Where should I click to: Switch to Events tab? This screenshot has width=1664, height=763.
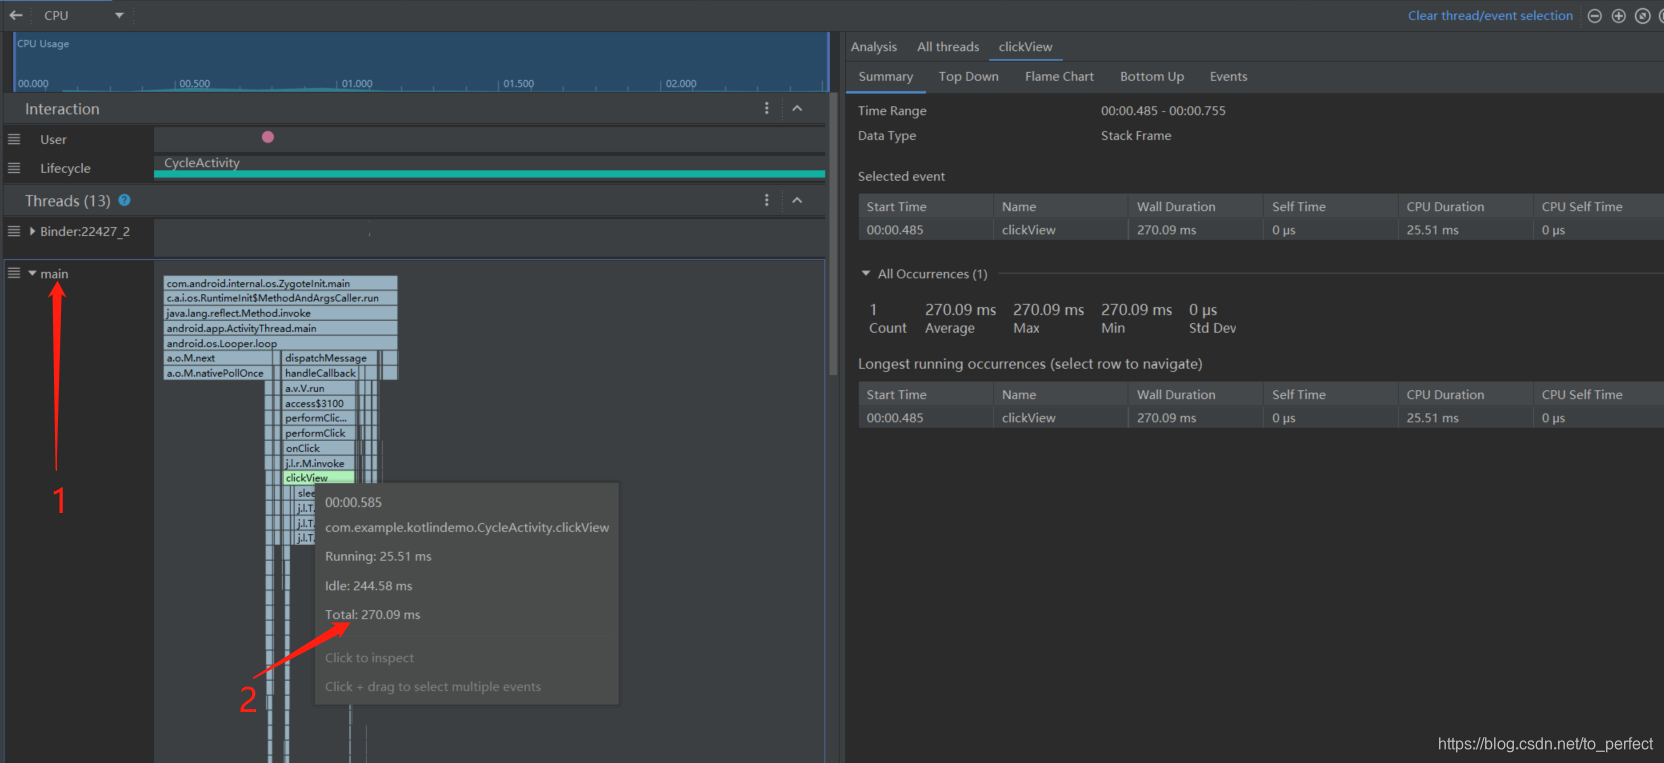point(1228,77)
